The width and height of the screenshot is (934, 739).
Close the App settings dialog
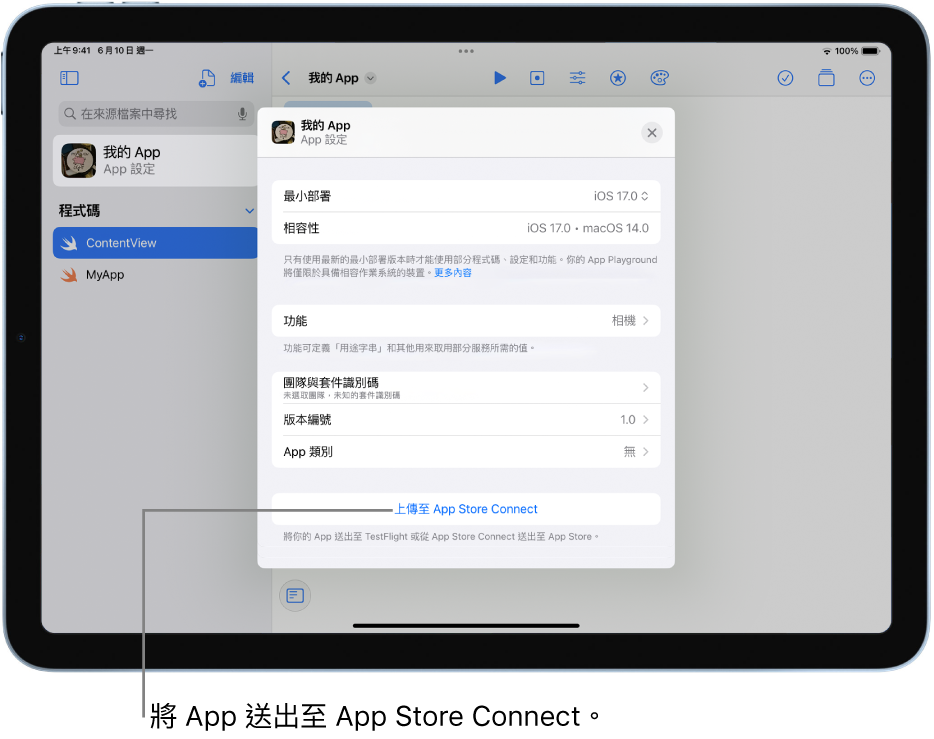pos(652,133)
